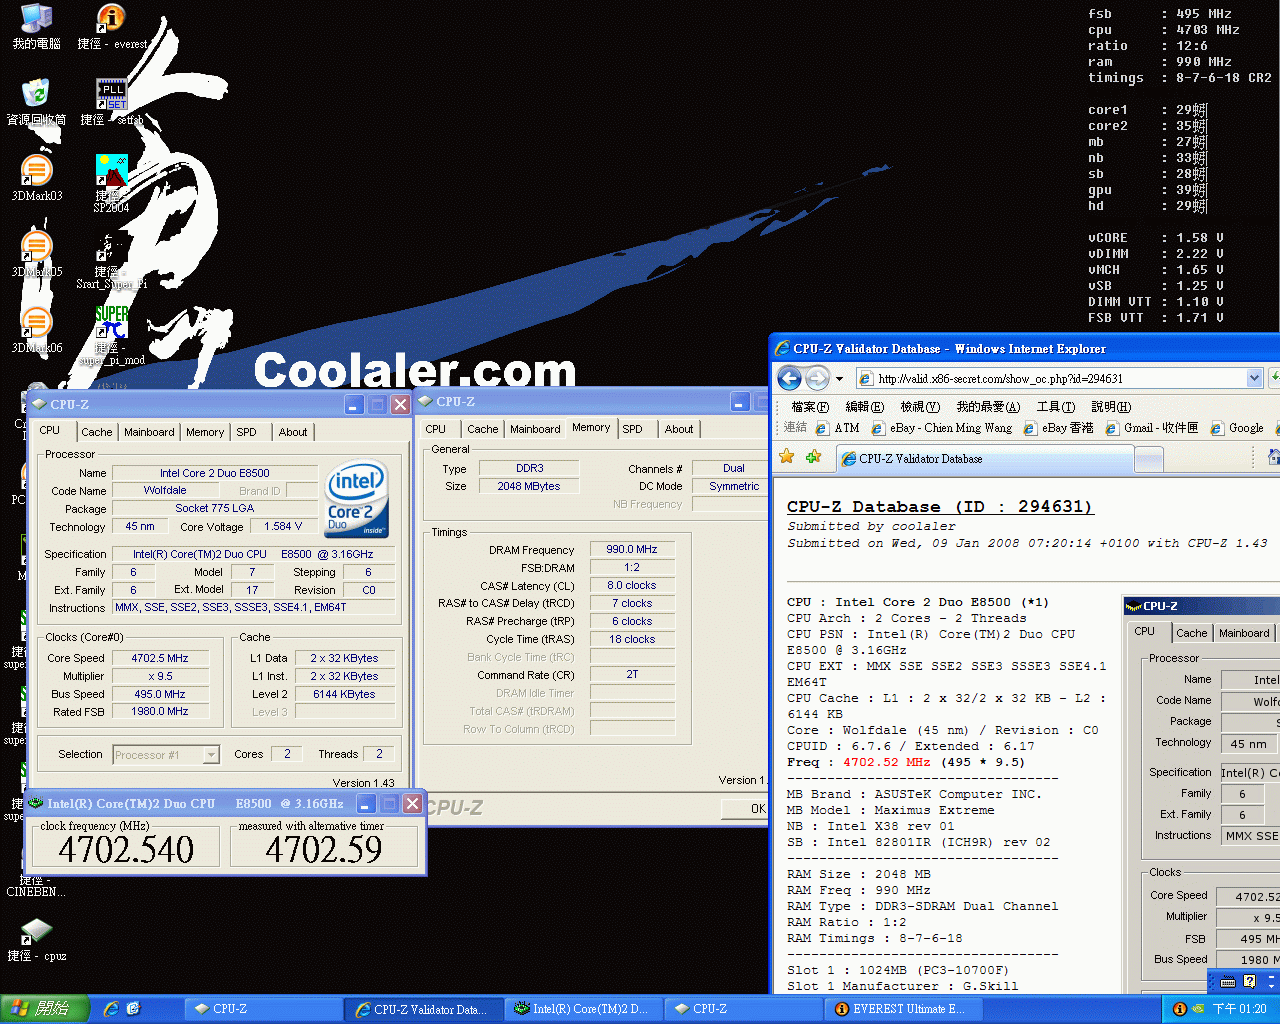Screen dimensions: 1280x1024
Task: Click the Favorites star icon in IE
Action: pos(787,457)
